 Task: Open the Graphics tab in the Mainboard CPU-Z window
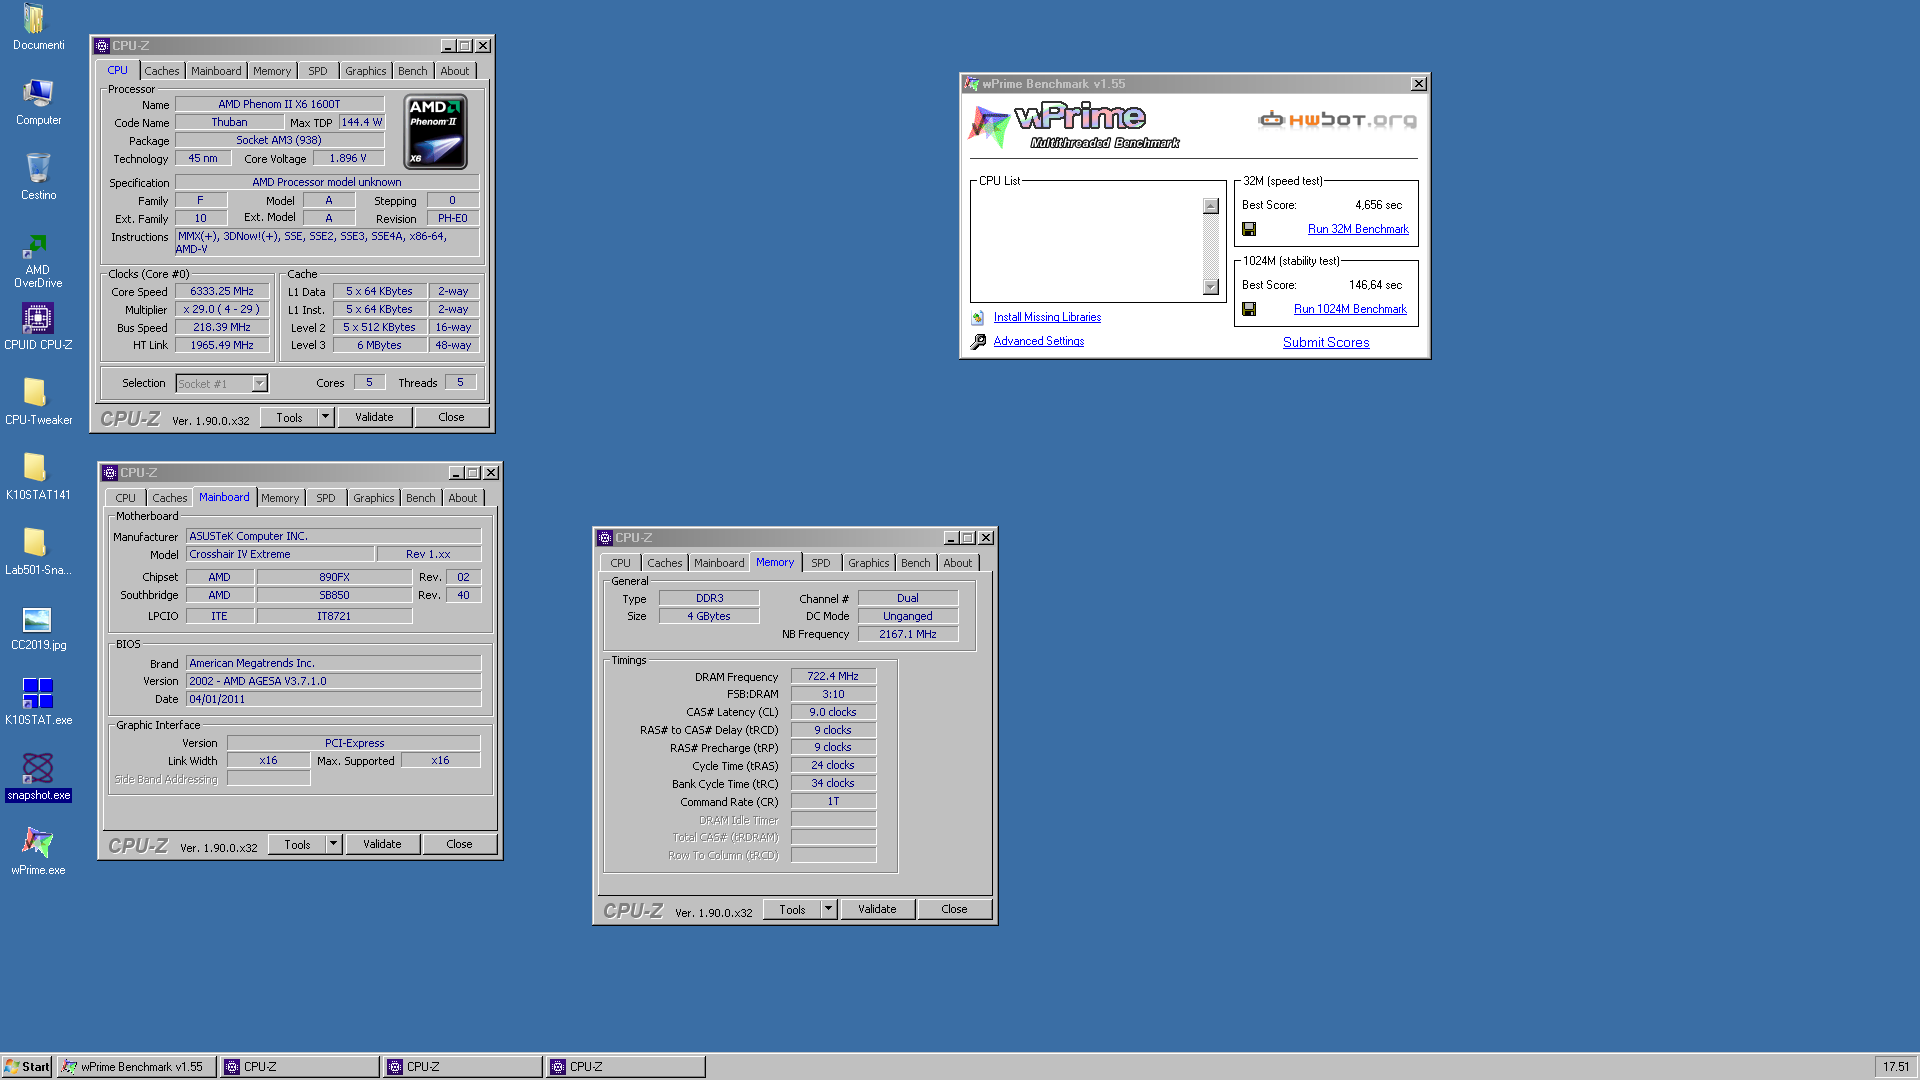(373, 498)
